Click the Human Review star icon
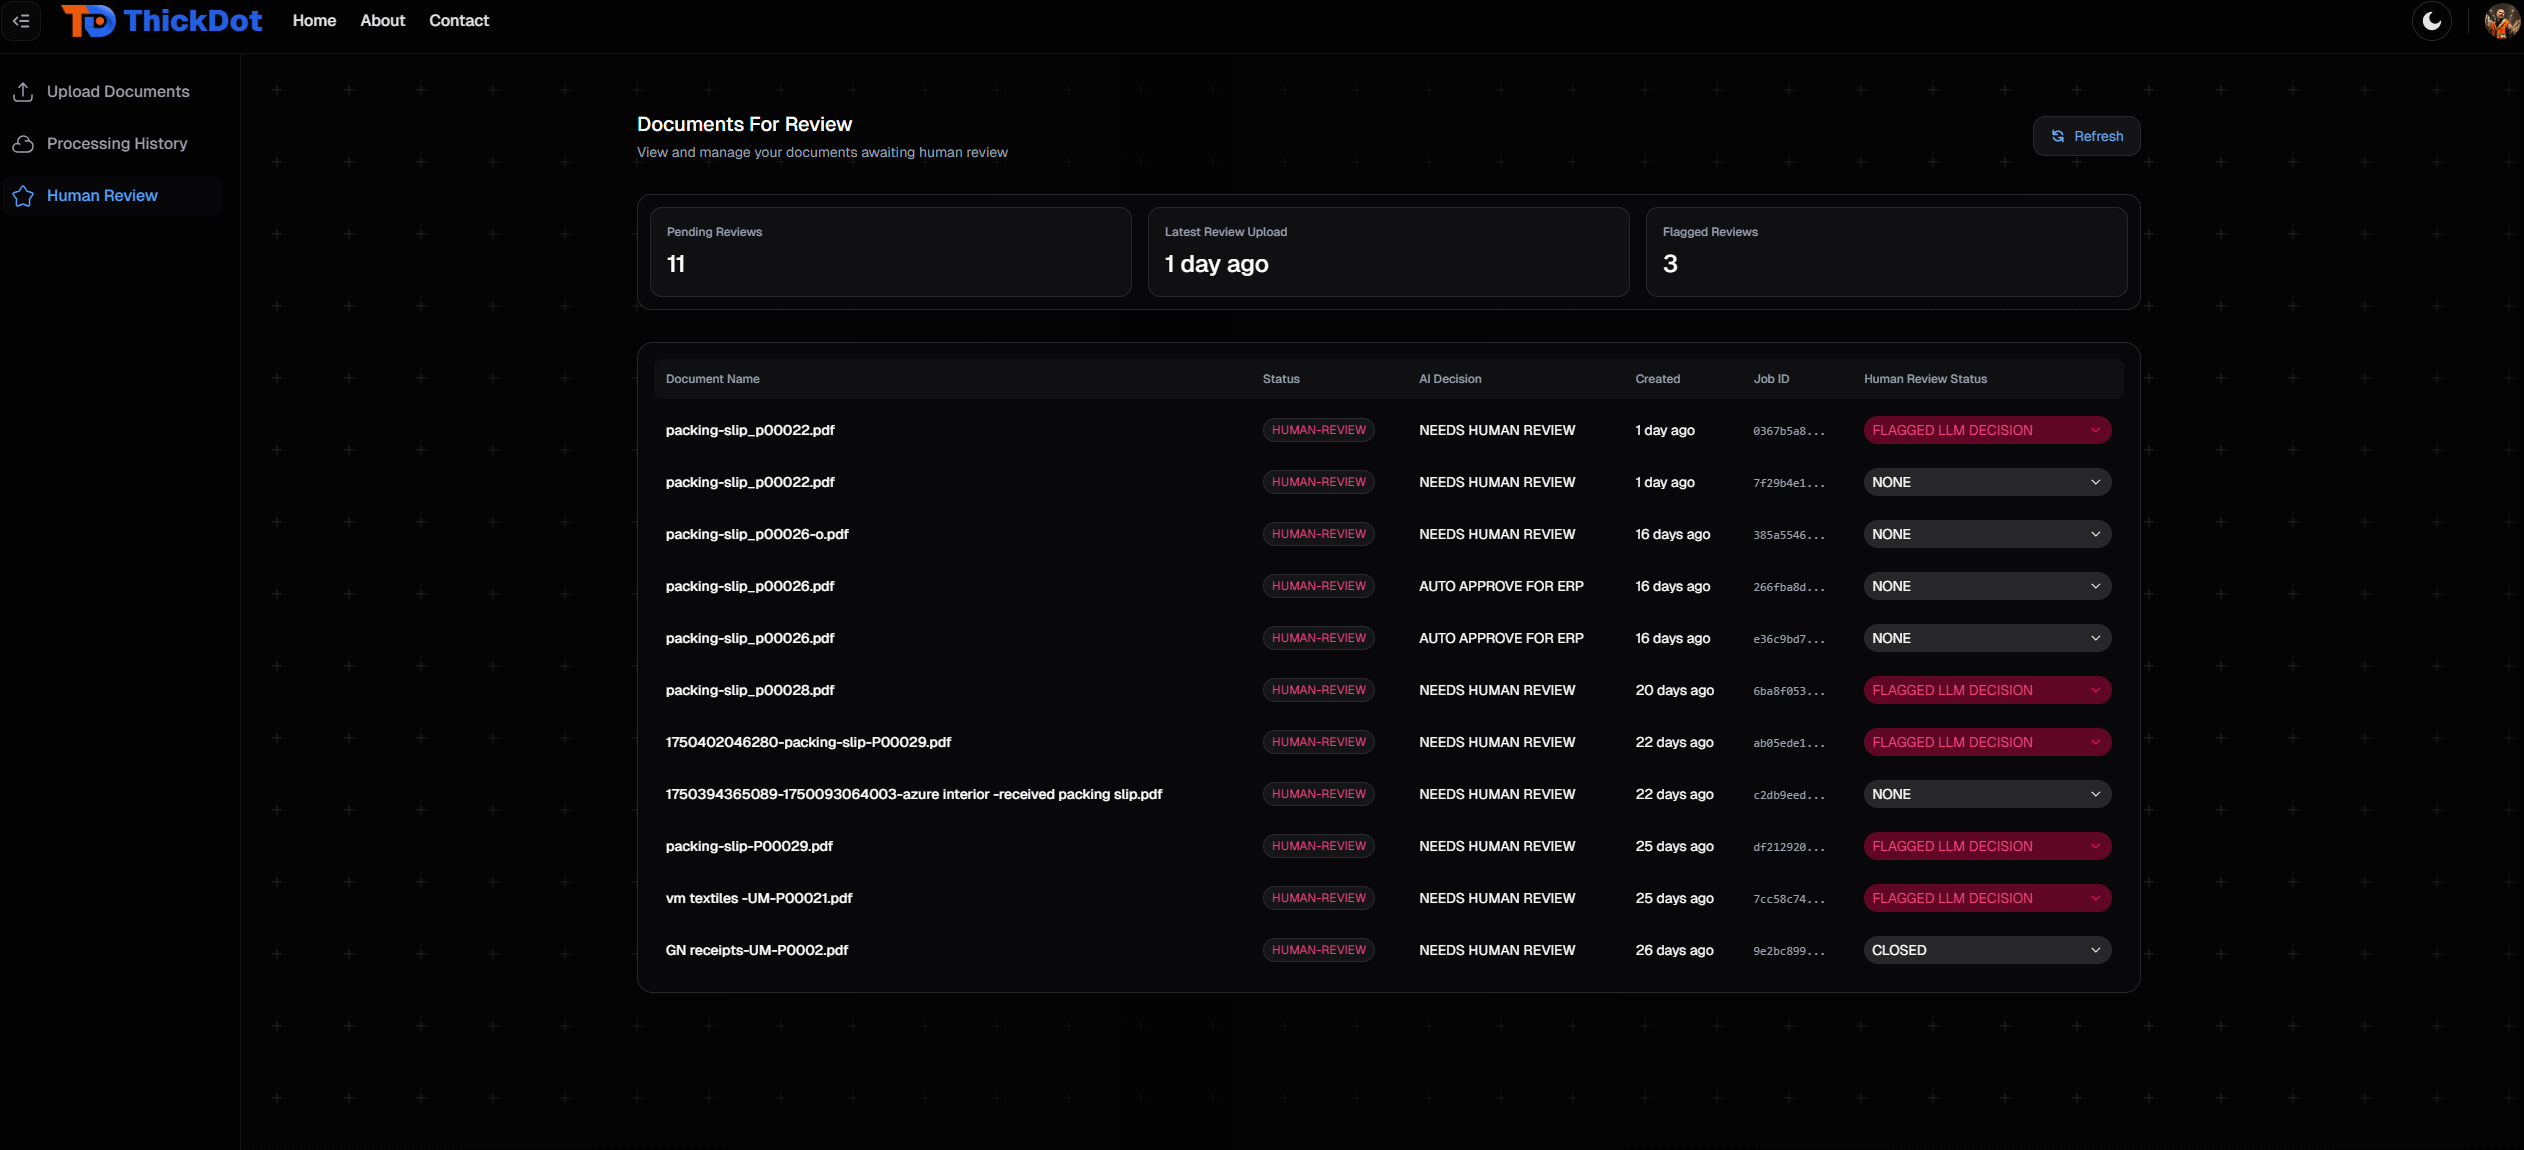 pyautogui.click(x=23, y=197)
